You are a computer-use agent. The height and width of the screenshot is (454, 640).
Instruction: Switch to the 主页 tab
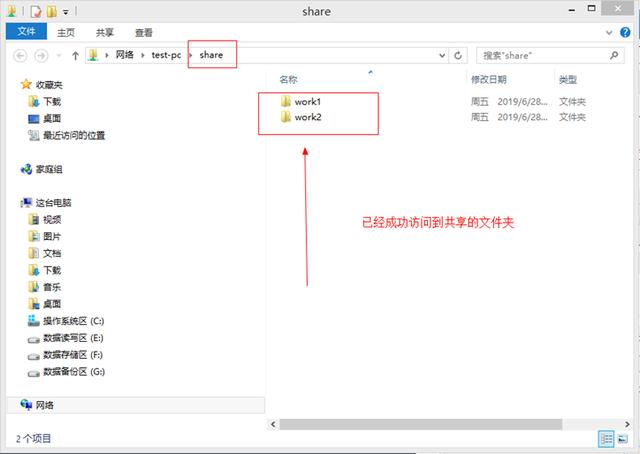point(66,33)
